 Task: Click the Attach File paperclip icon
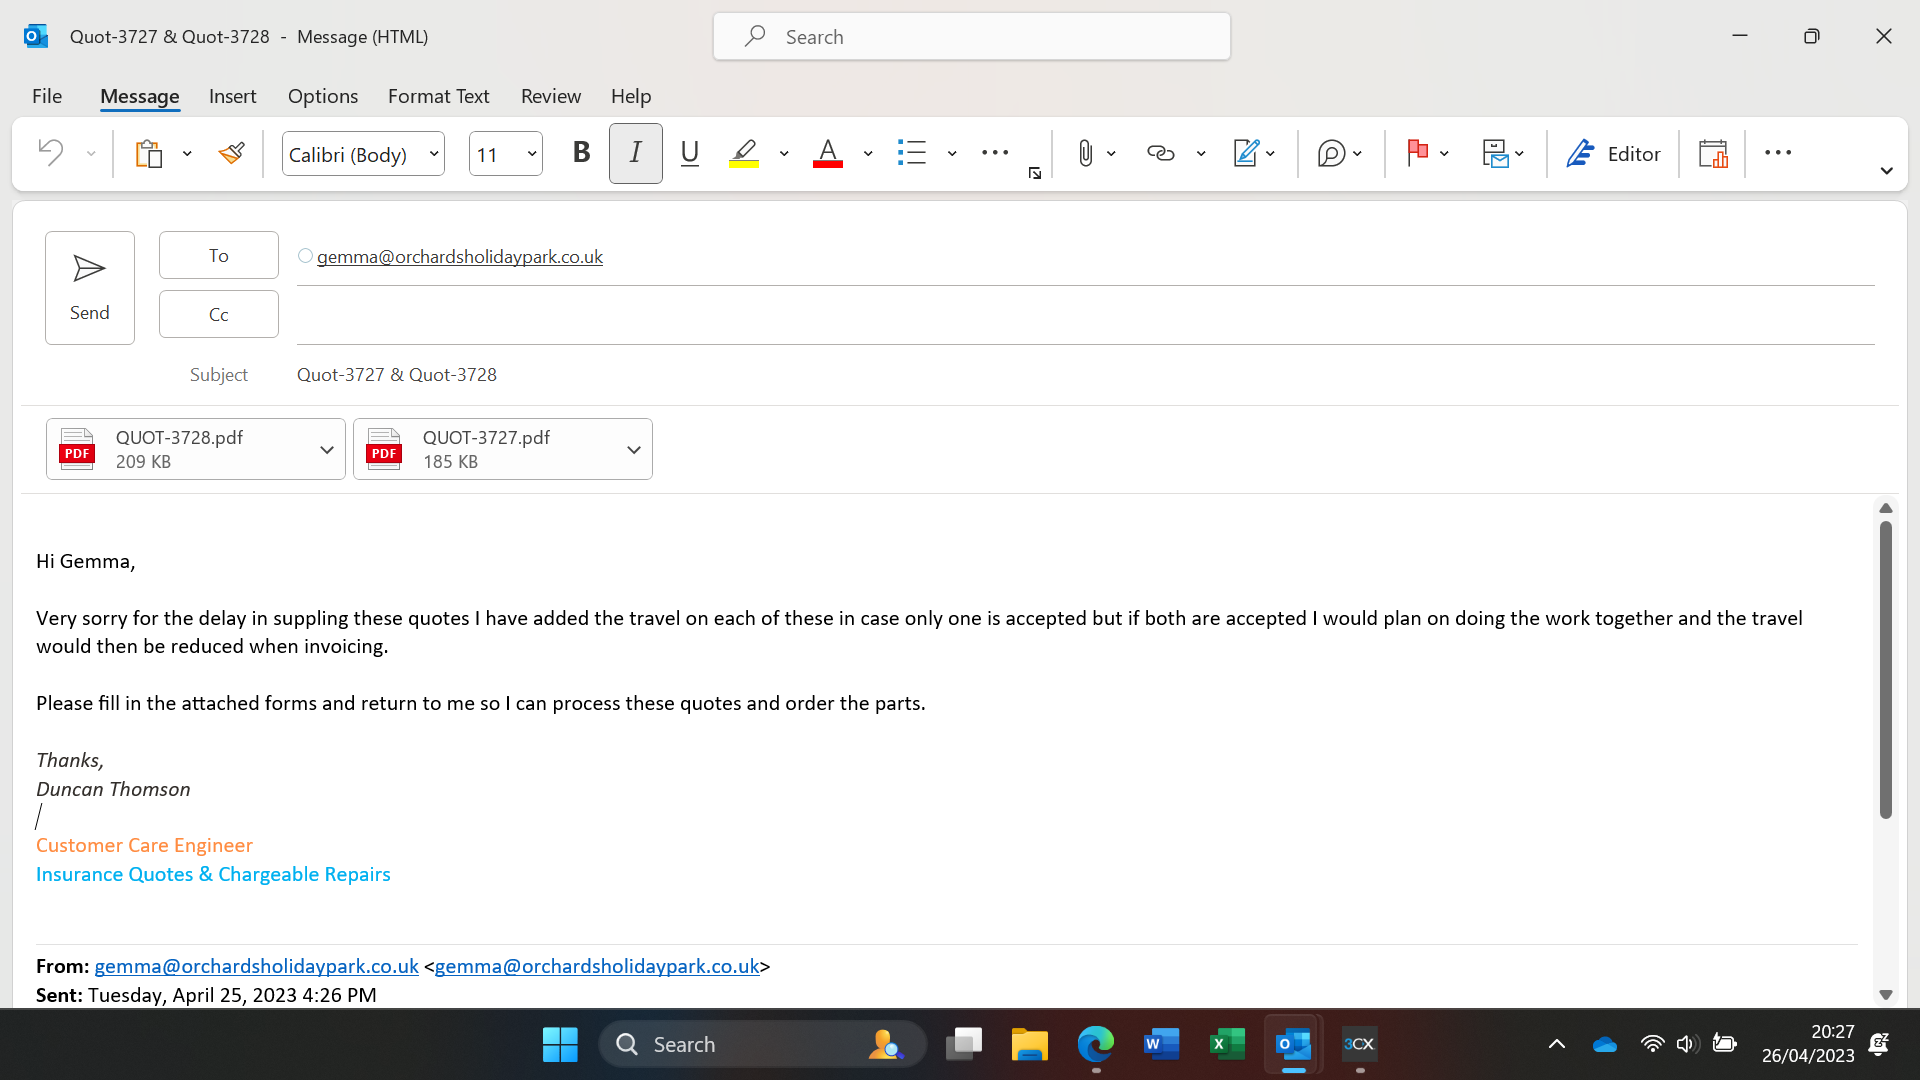[1085, 153]
